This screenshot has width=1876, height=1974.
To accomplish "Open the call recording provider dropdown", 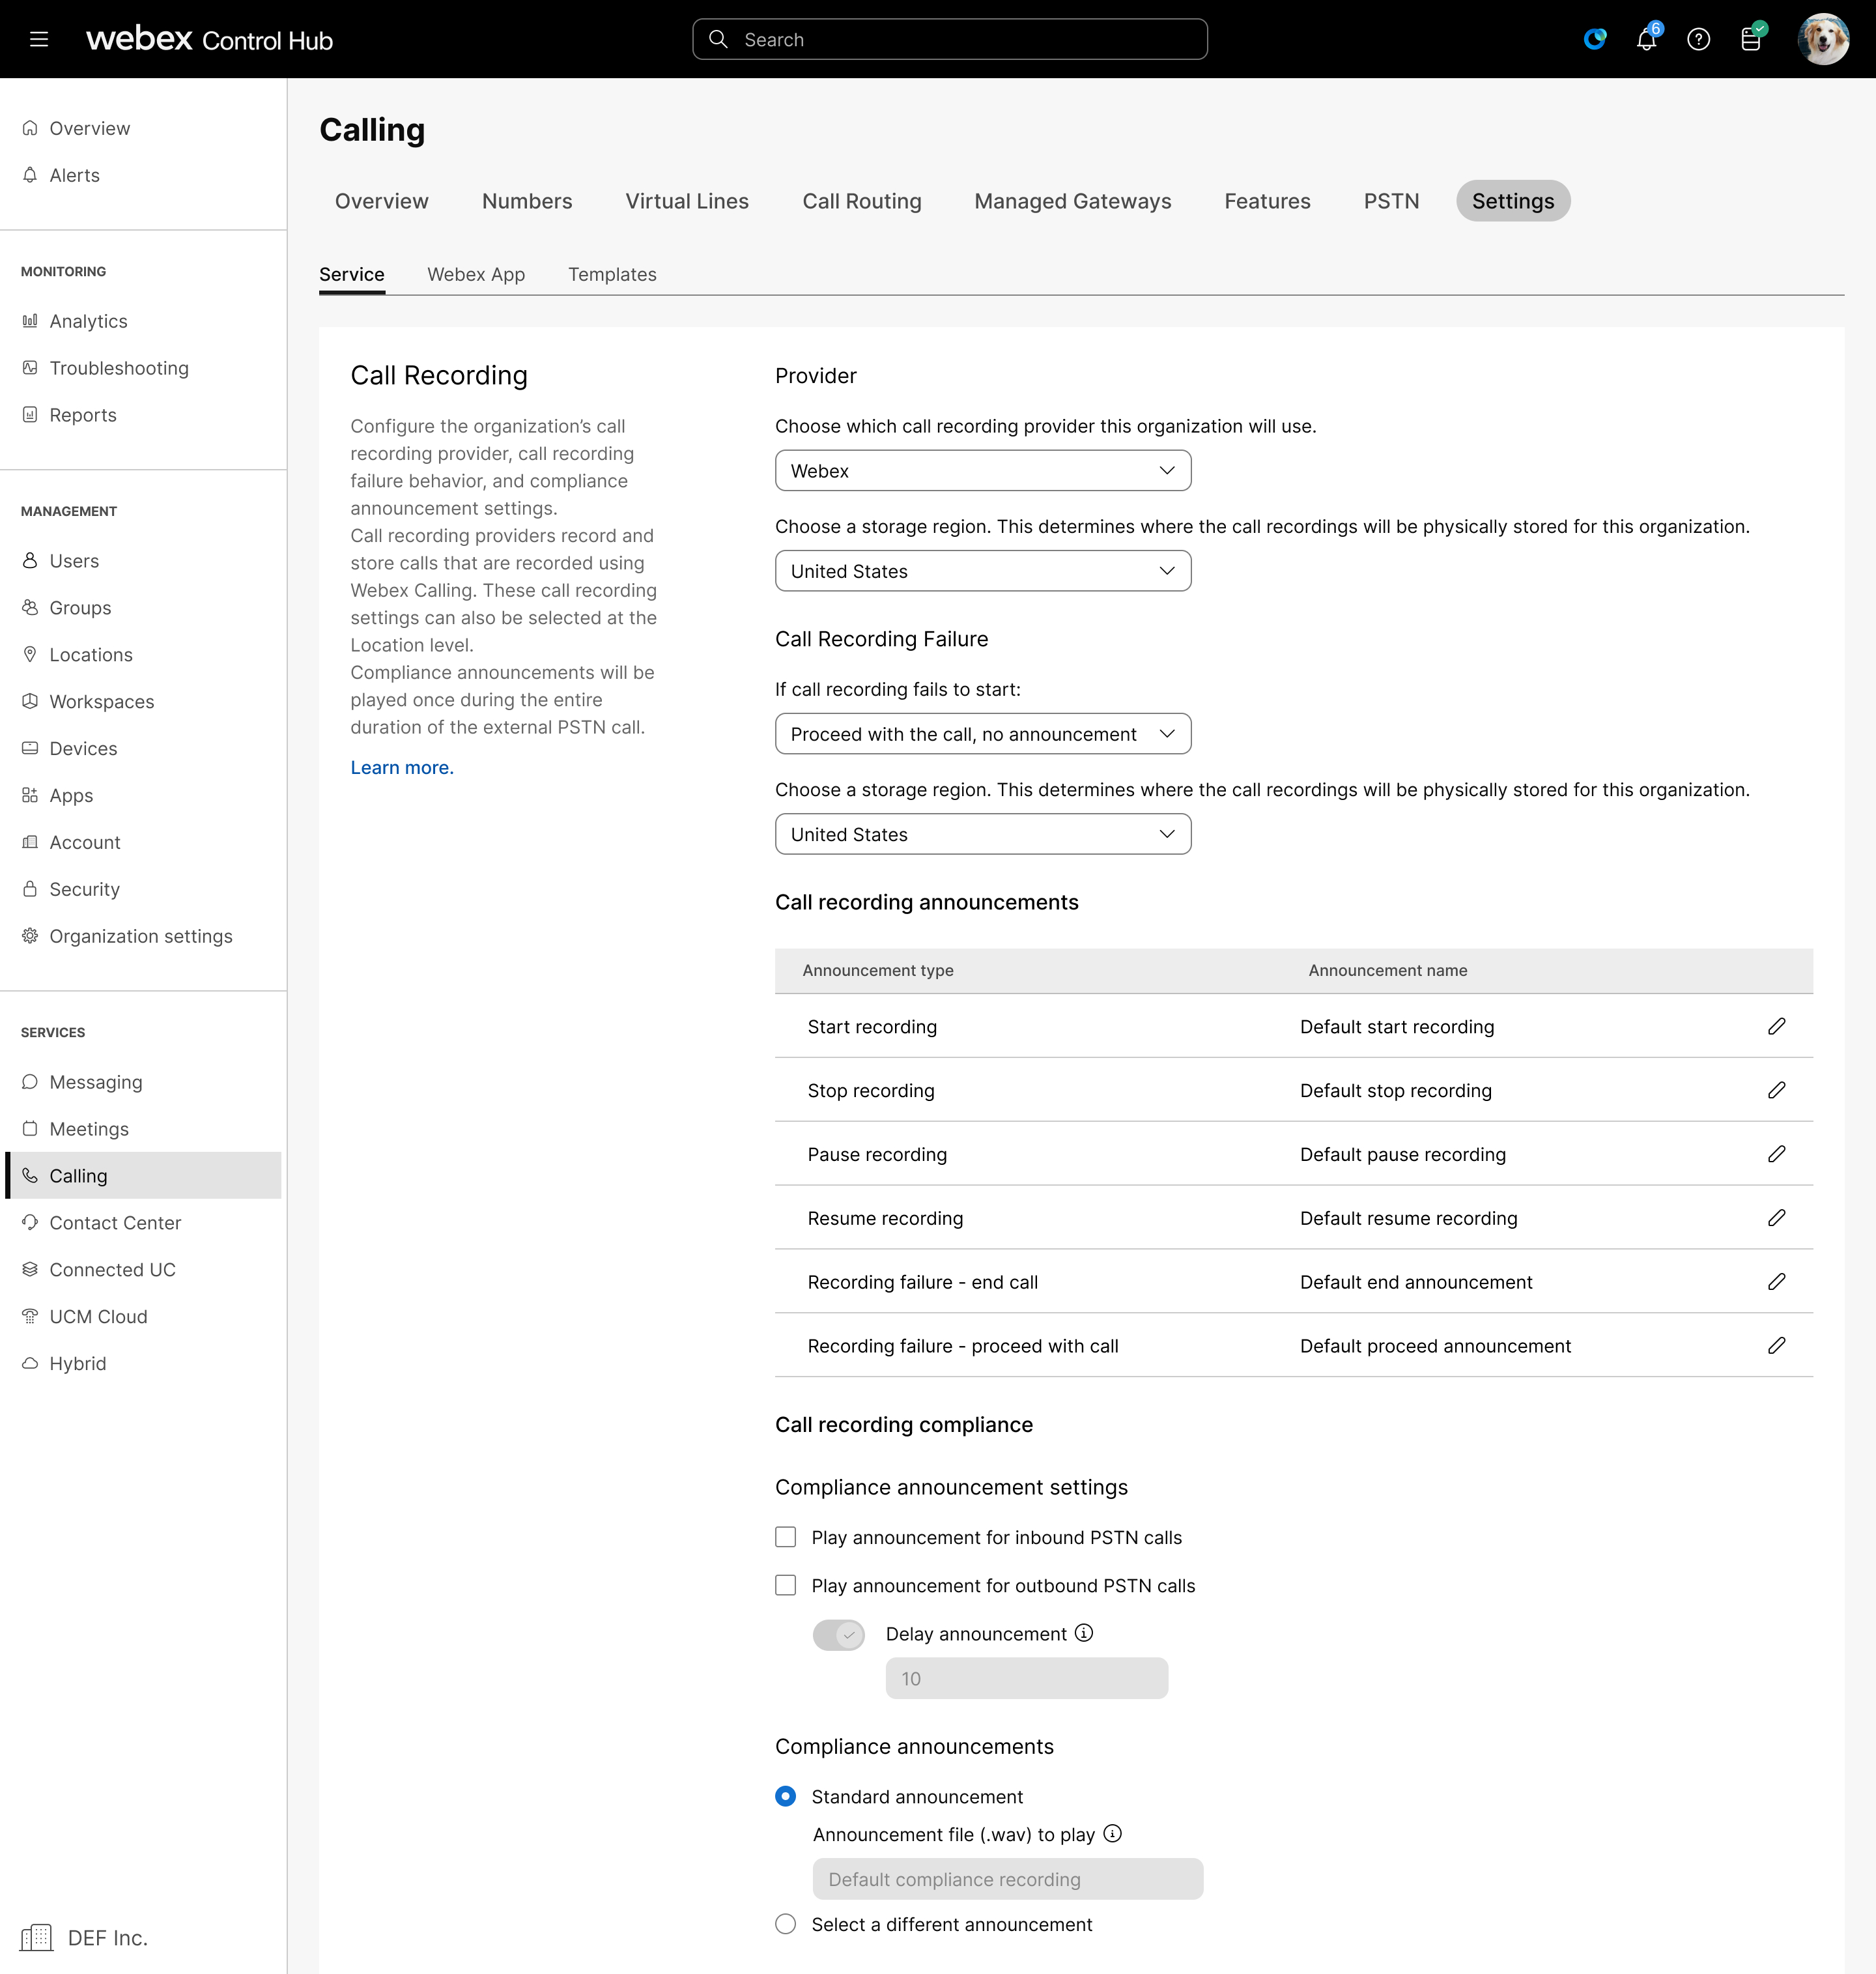I will tap(982, 470).
